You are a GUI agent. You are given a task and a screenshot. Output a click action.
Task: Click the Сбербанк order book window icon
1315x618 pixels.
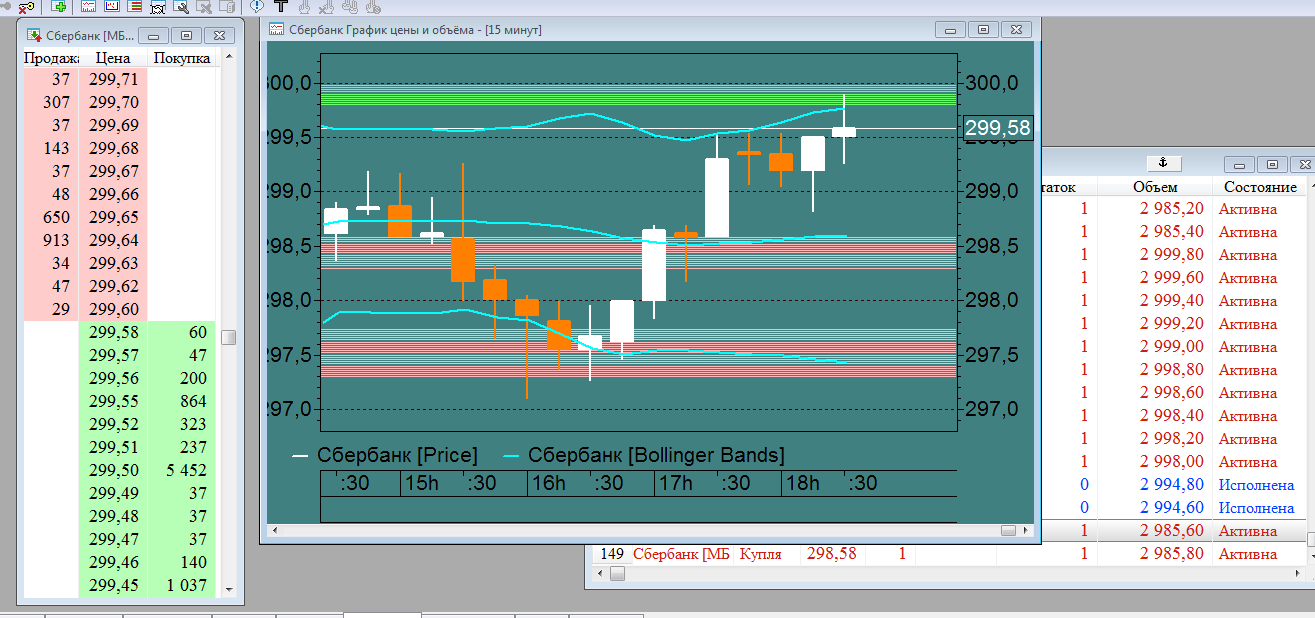click(x=34, y=35)
